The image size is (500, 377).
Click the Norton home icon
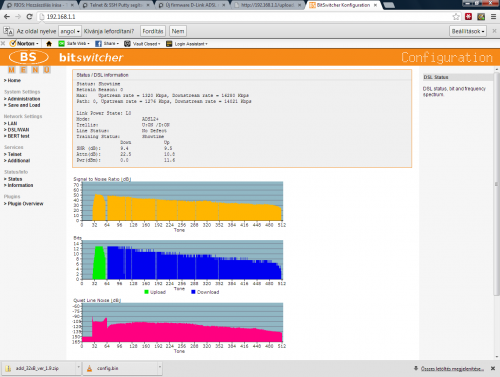(x=49, y=44)
